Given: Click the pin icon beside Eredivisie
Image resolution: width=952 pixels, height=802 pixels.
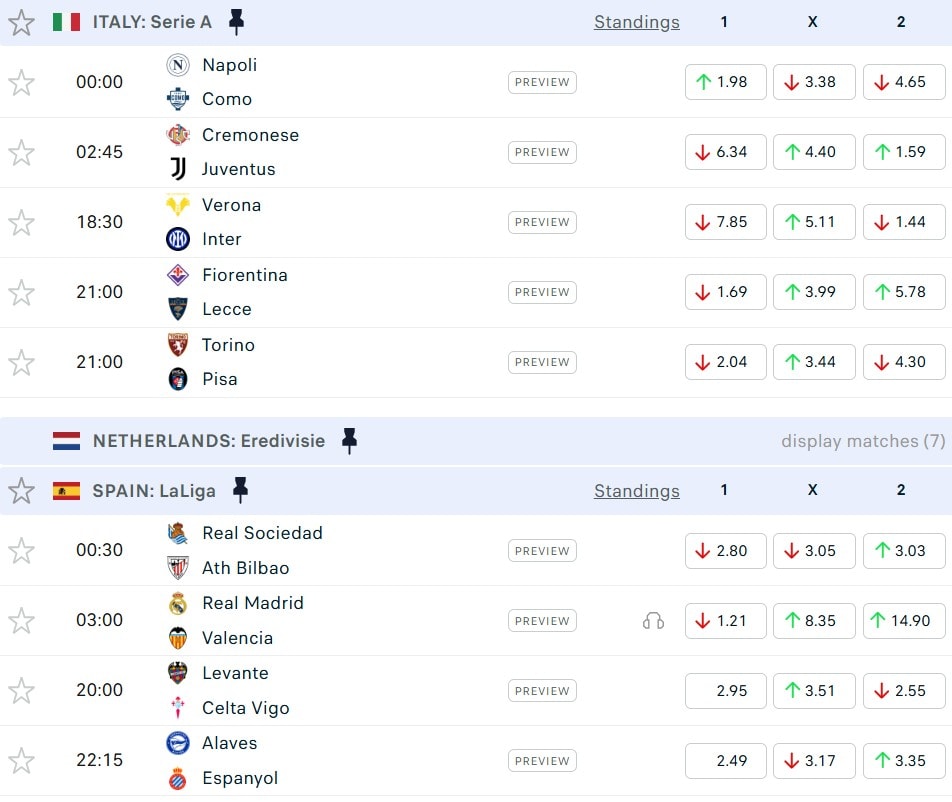Looking at the screenshot, I should click(349, 441).
